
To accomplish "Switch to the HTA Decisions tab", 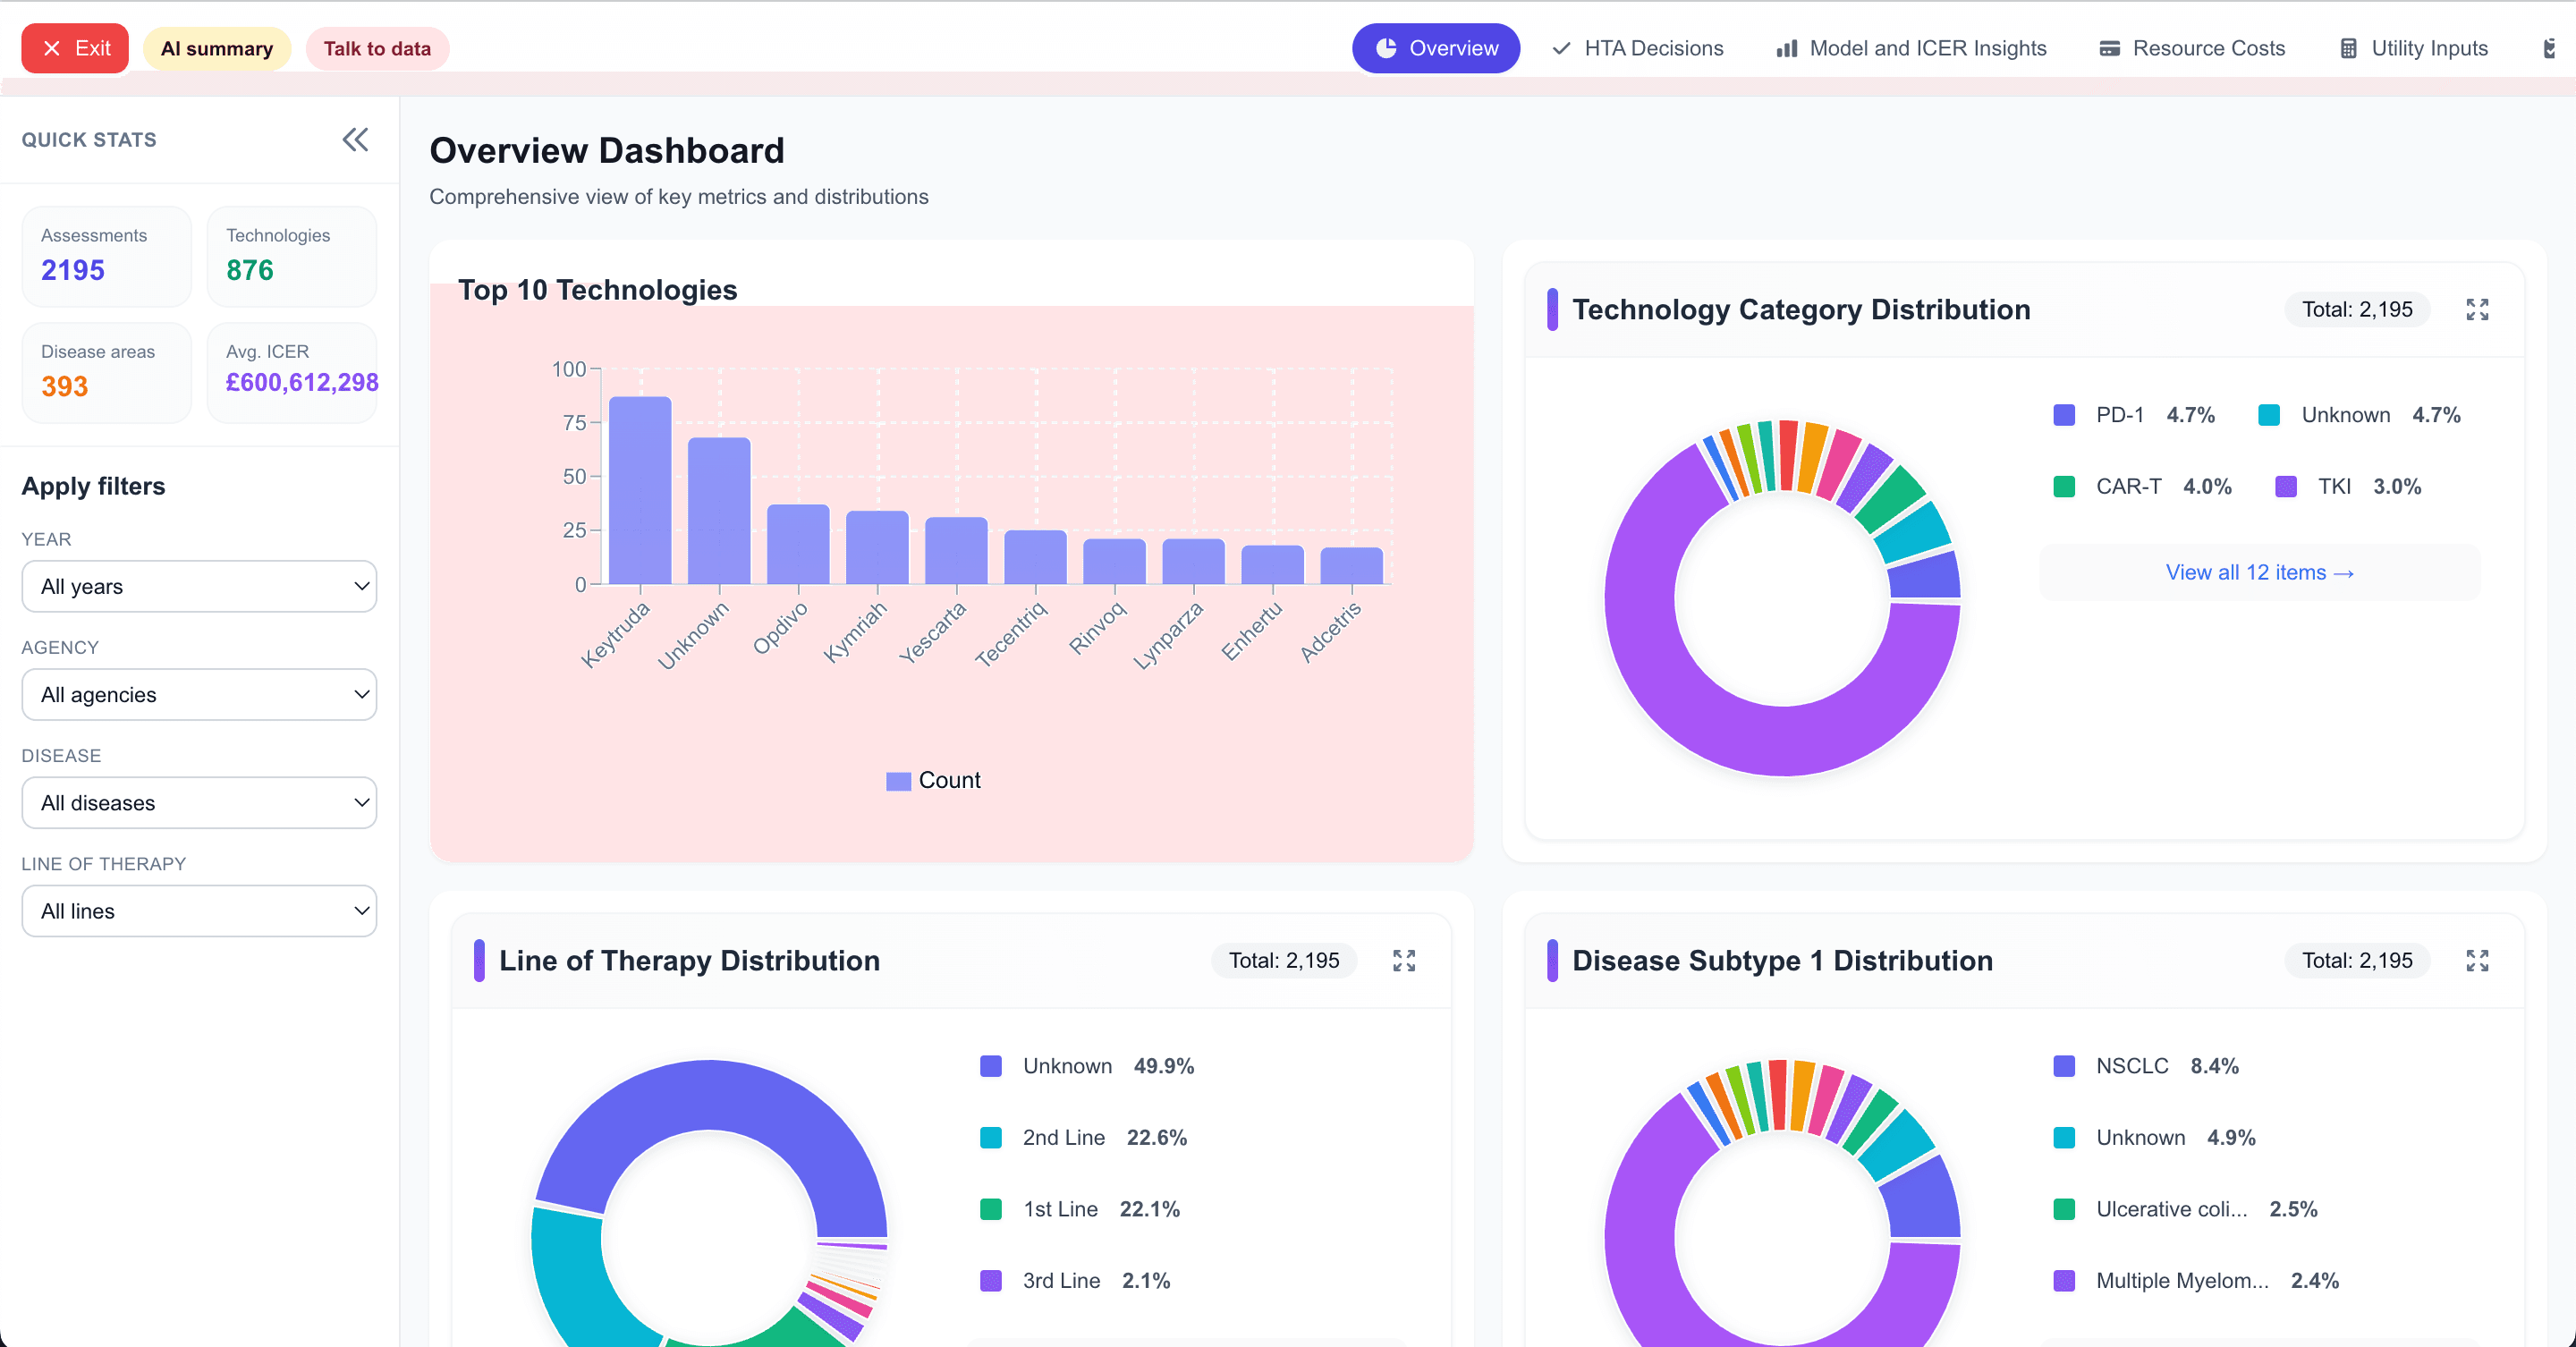I will tap(1637, 48).
